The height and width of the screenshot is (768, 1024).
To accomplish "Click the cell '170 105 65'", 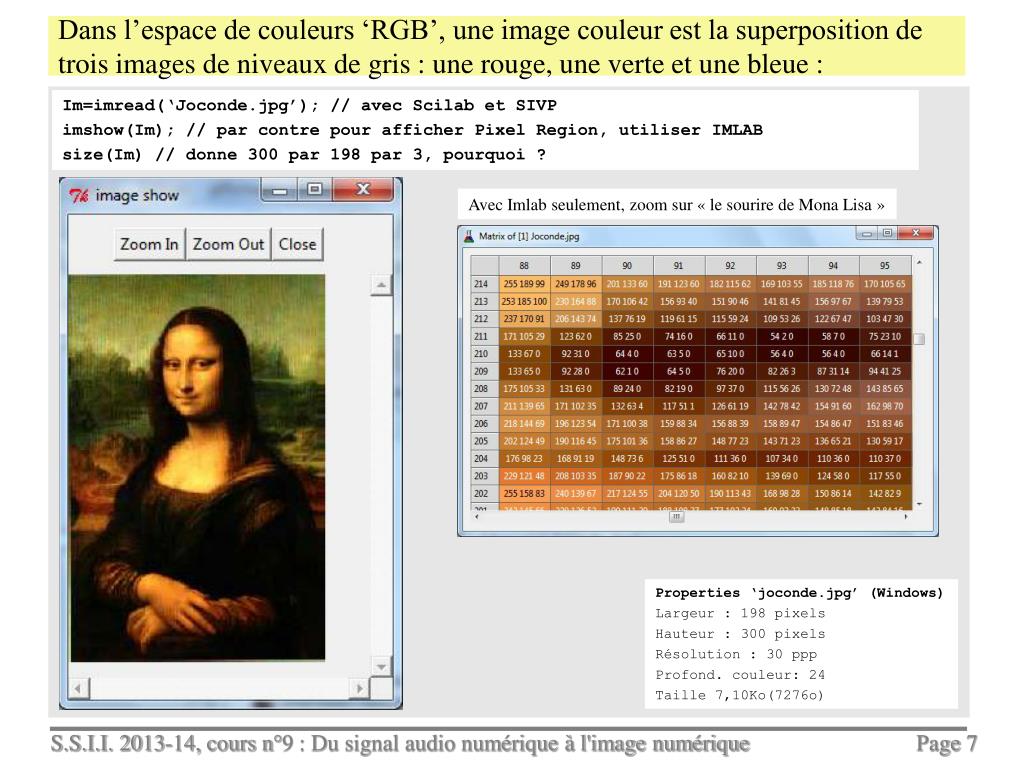I will coord(885,284).
